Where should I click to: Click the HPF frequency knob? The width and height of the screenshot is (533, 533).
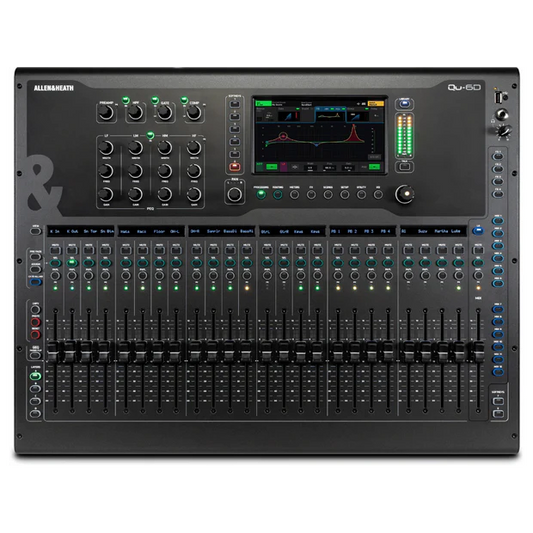coord(135,113)
